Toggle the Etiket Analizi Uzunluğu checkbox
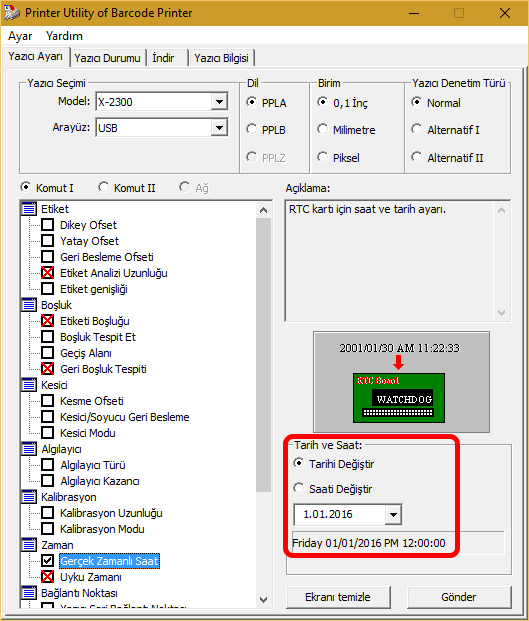Screen dimensions: 529x621 tap(48, 273)
